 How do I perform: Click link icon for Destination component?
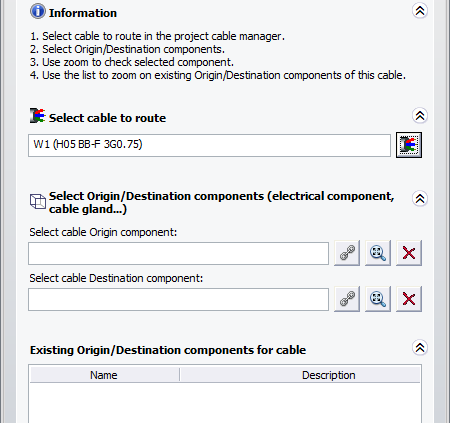click(x=347, y=299)
